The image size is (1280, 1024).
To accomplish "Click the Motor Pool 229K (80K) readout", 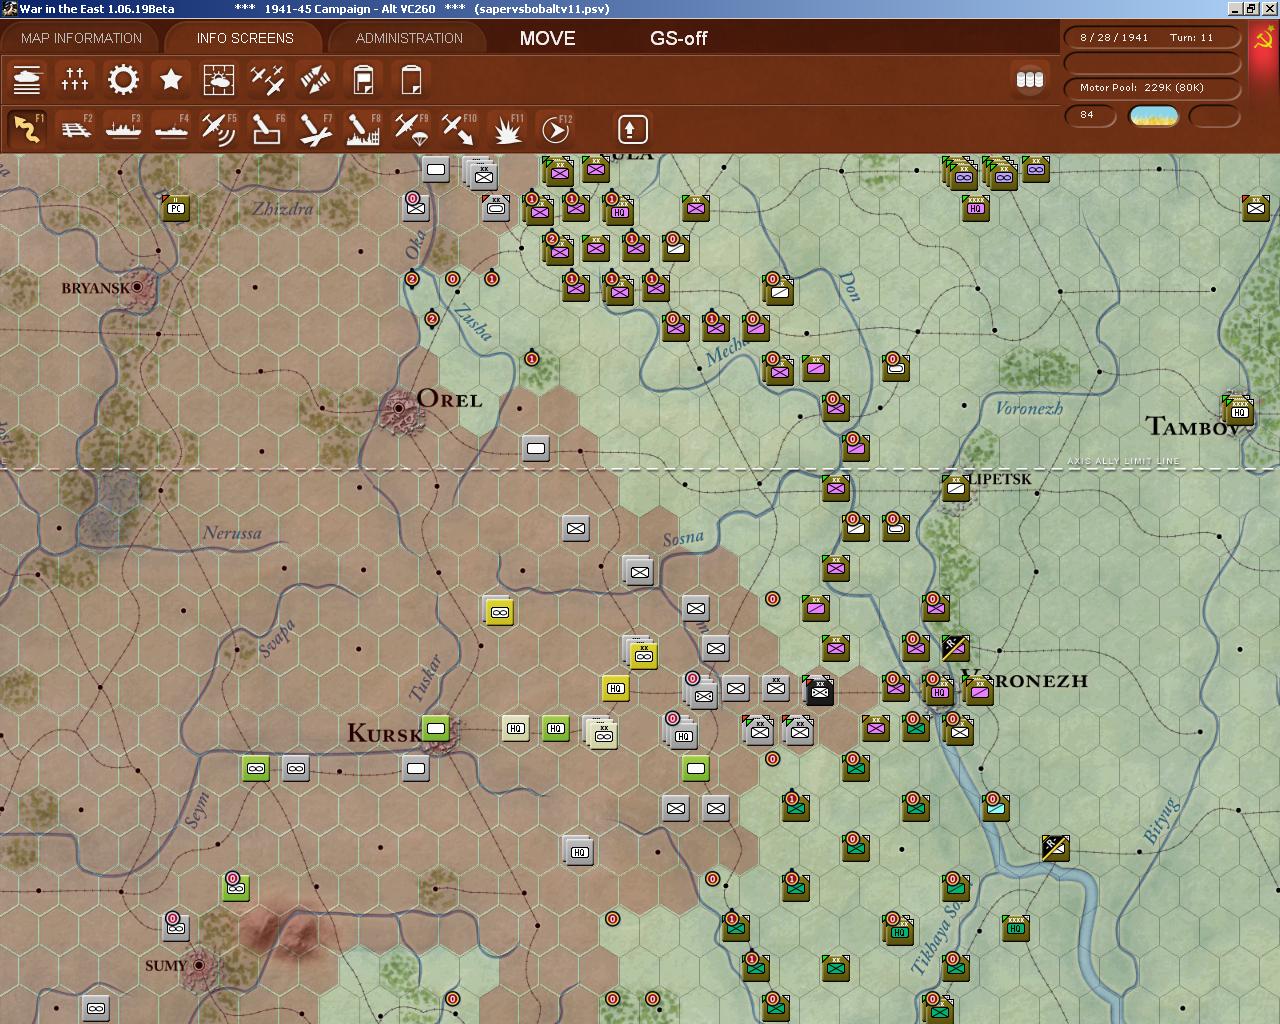I will (x=1152, y=88).
